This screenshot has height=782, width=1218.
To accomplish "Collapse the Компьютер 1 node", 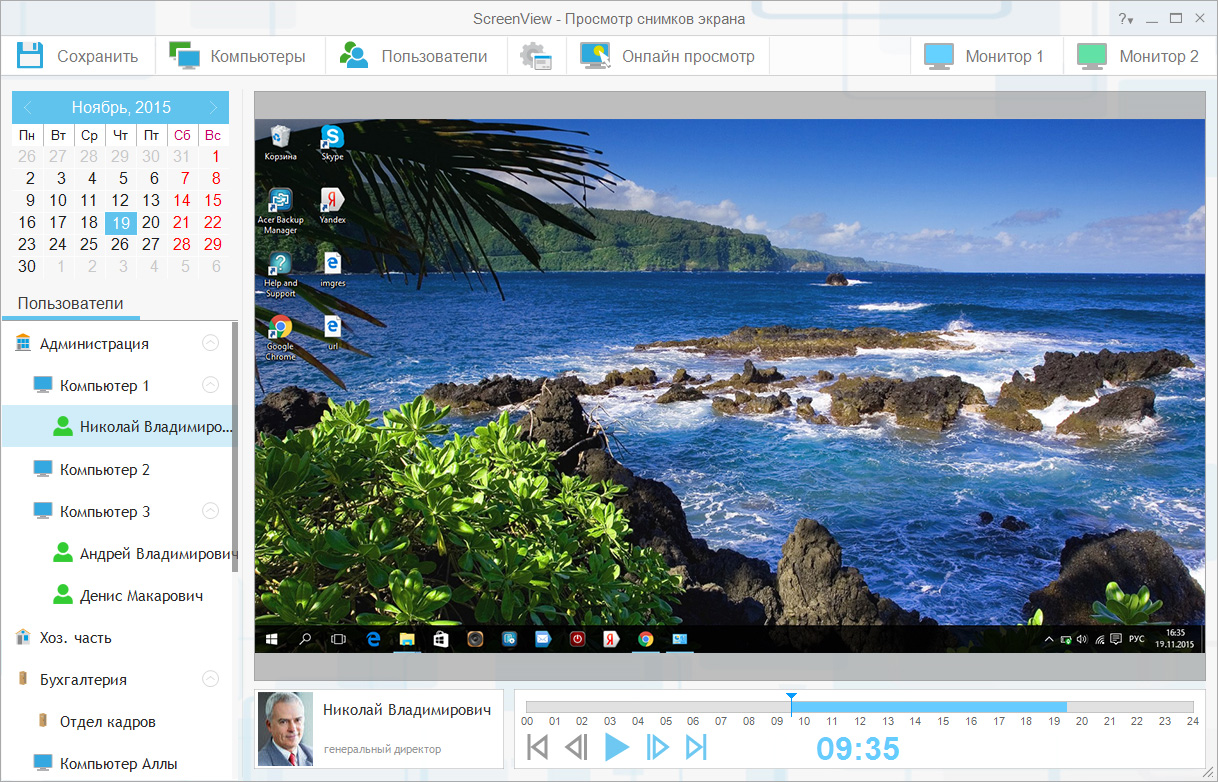I will 210,385.
